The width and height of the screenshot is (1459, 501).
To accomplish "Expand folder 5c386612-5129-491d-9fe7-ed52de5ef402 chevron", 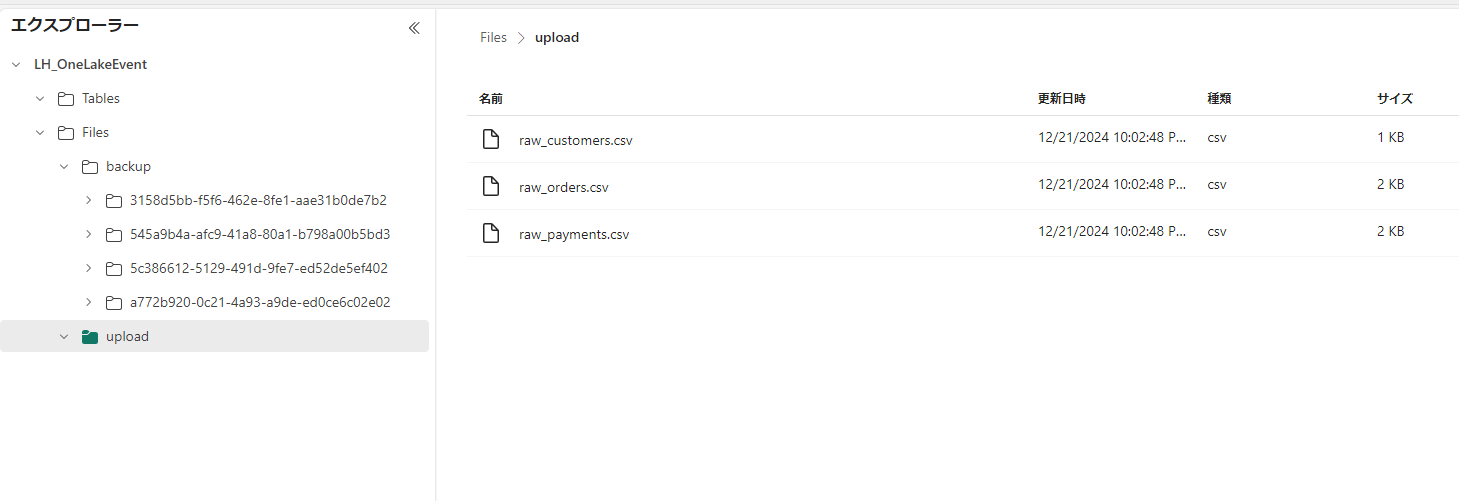I will 88,269.
